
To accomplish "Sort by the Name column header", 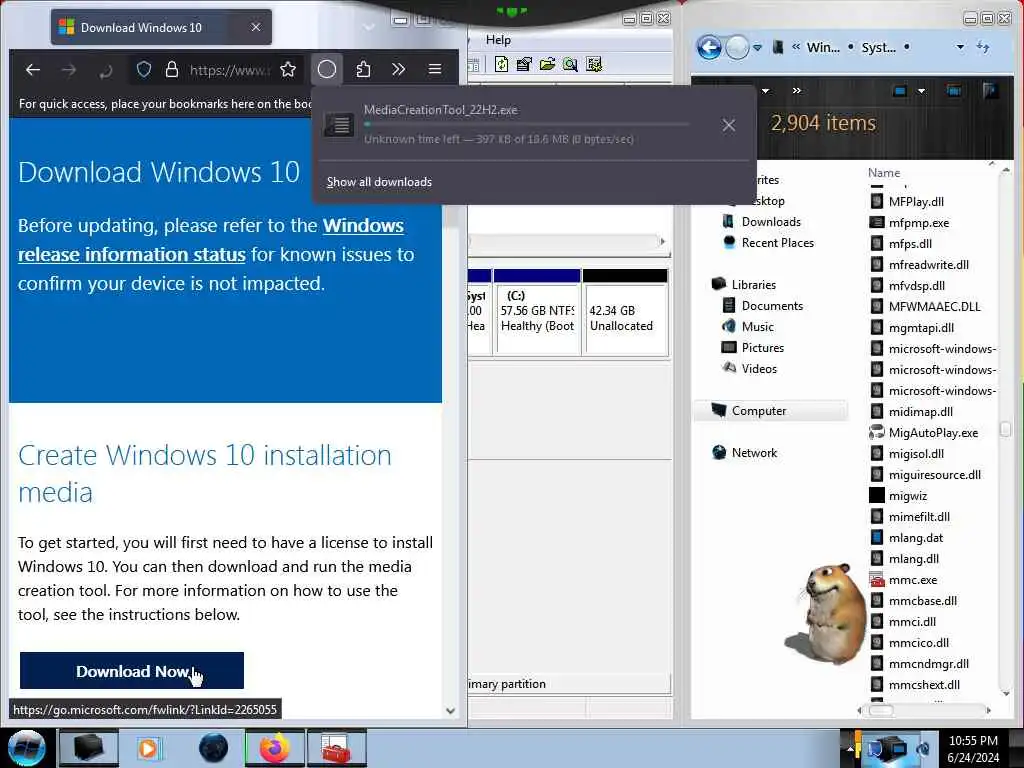I will coord(884,172).
